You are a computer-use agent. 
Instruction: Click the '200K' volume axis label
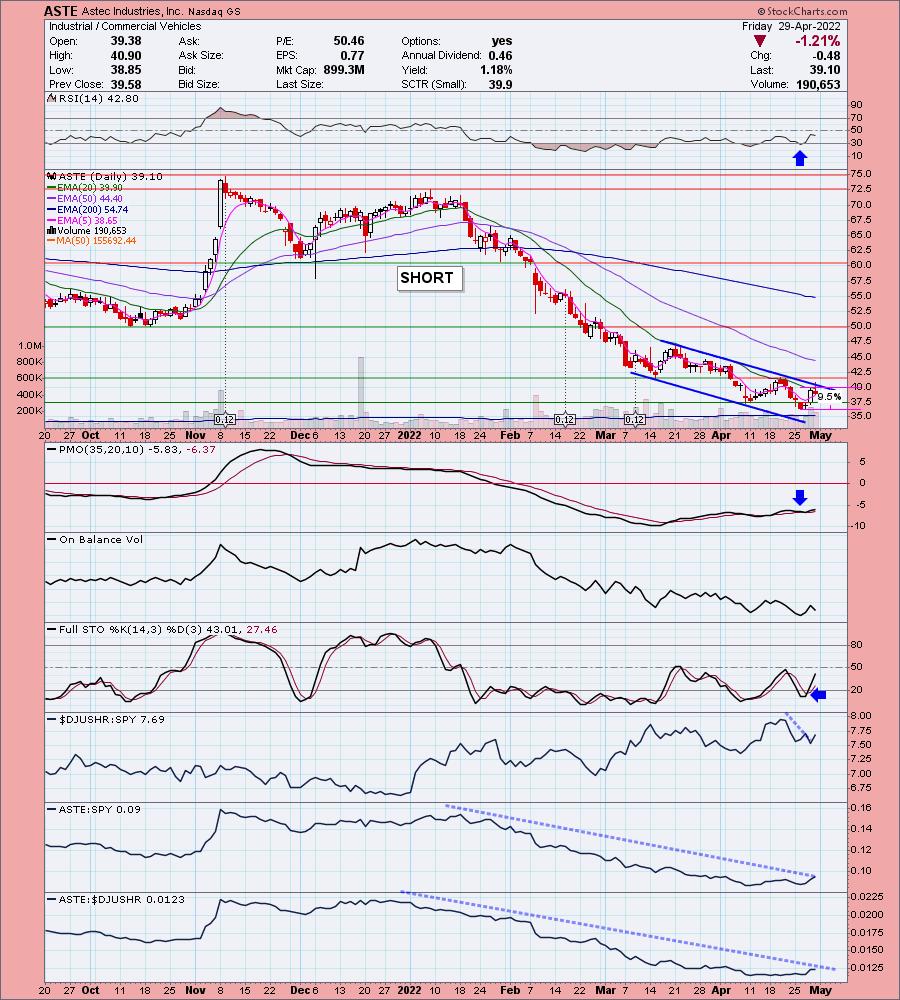(30, 411)
